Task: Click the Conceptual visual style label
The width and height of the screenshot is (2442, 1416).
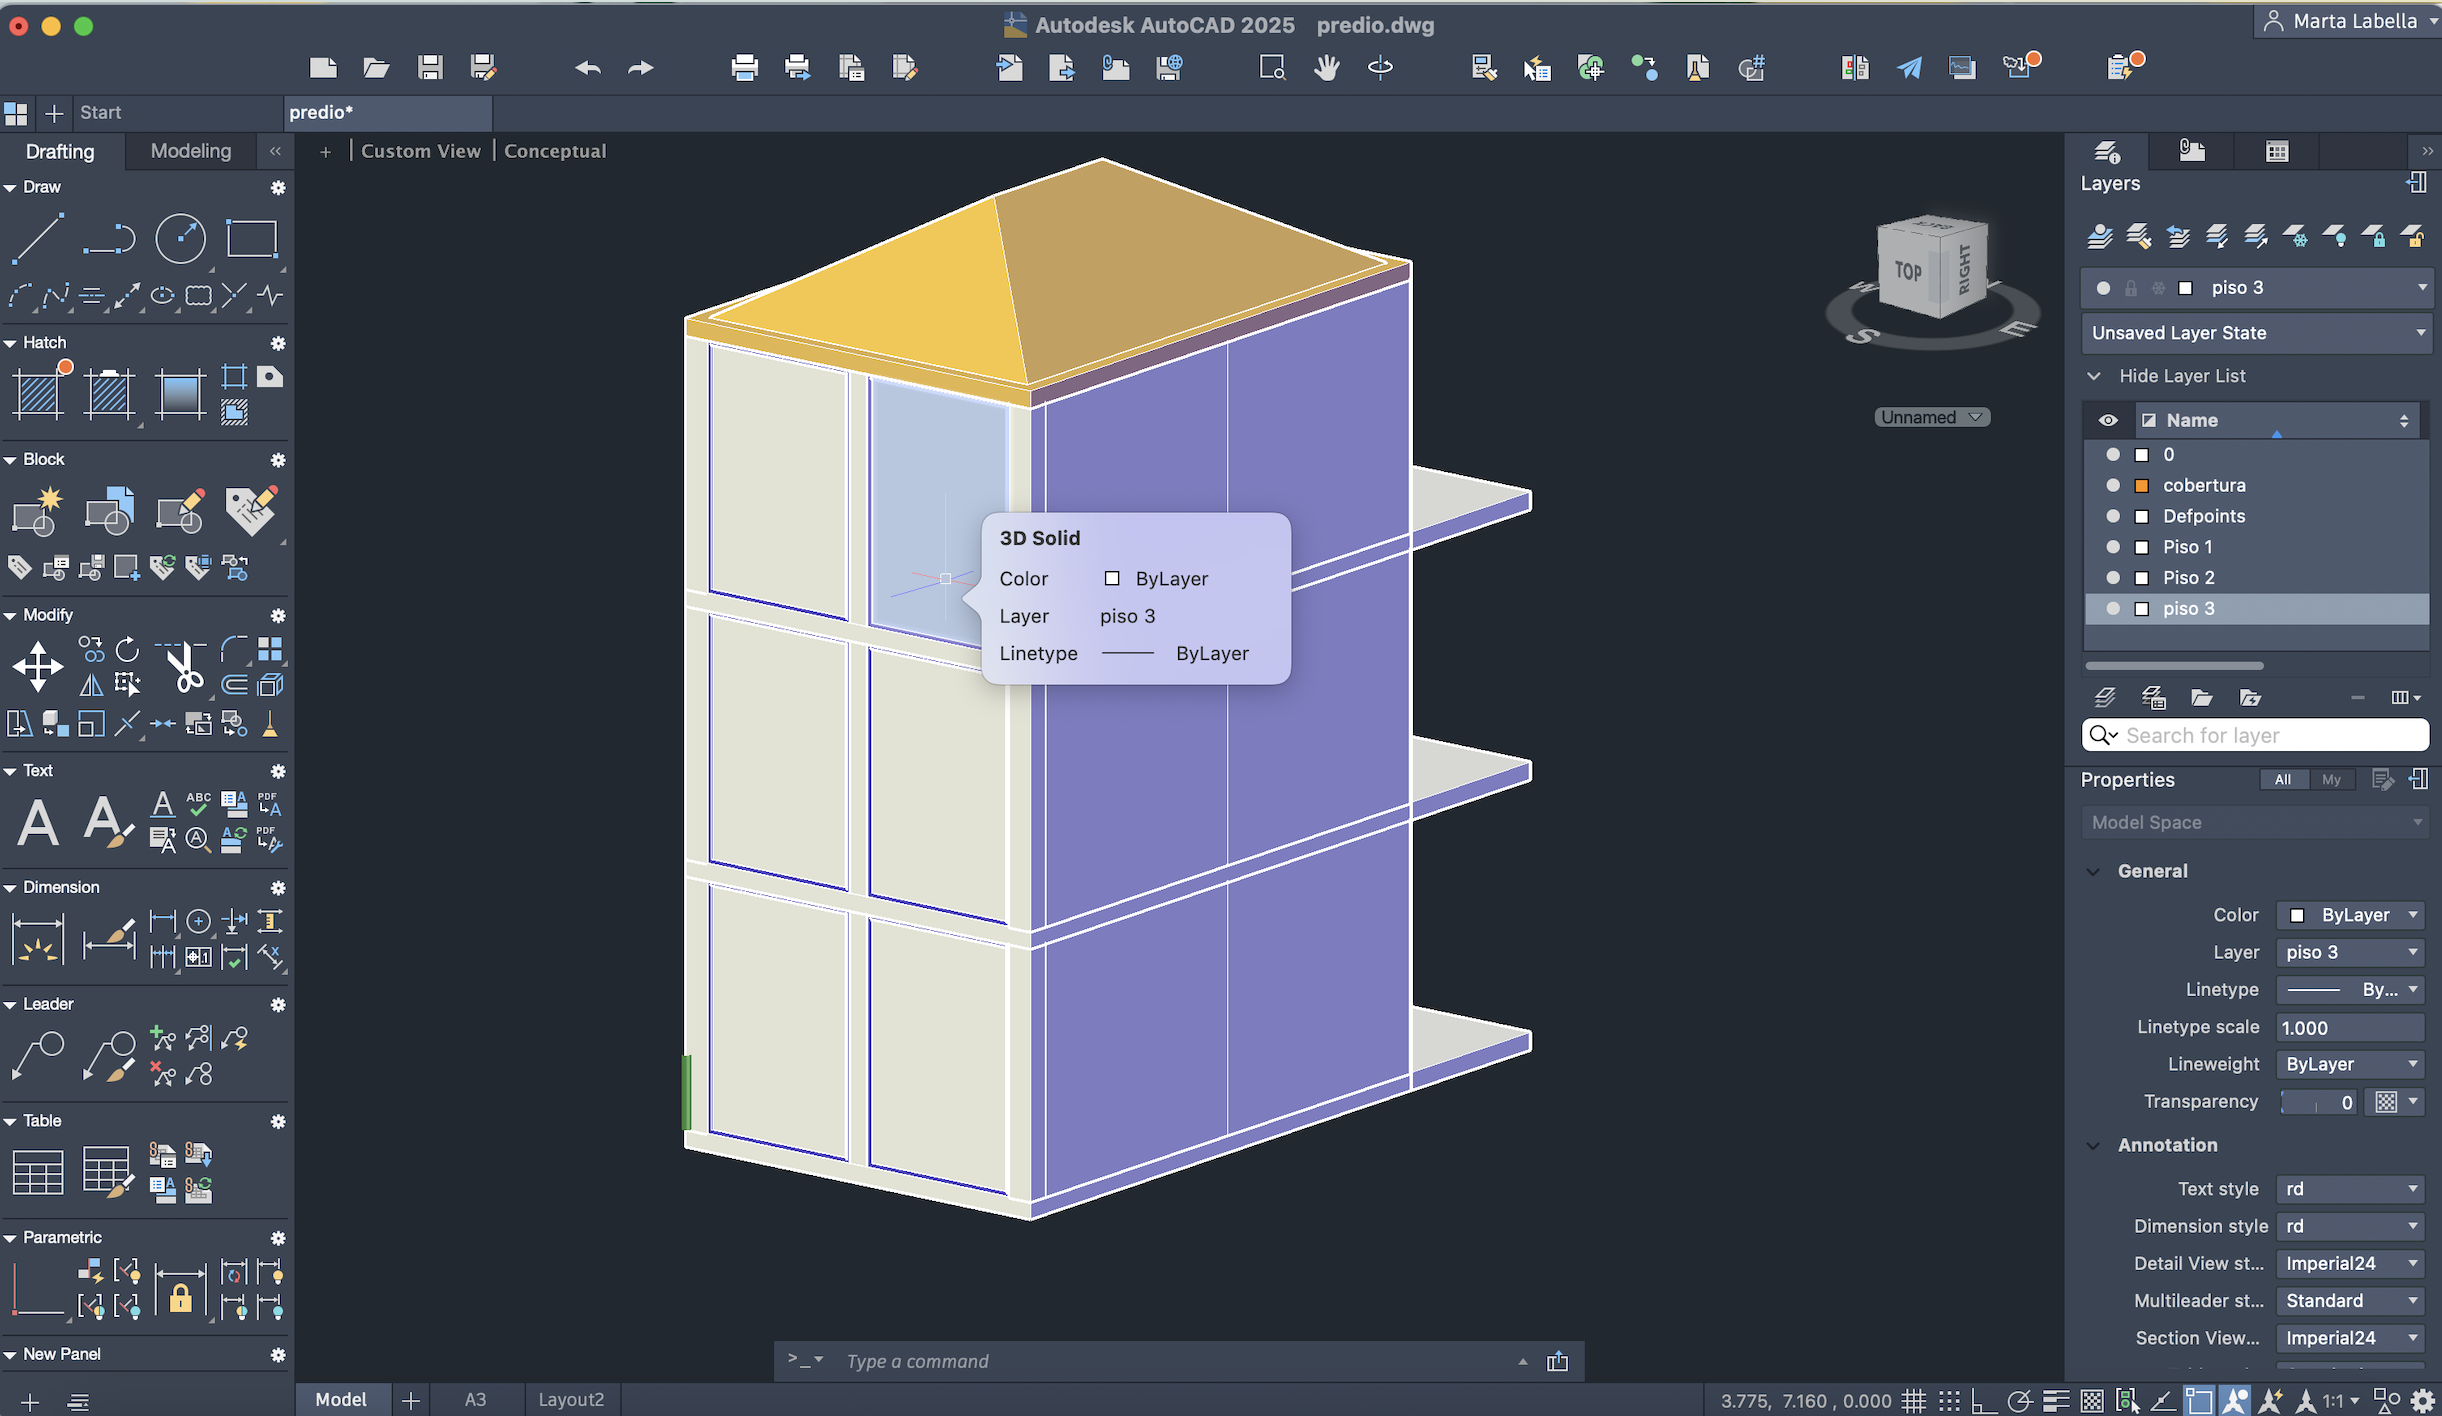Action: (555, 151)
